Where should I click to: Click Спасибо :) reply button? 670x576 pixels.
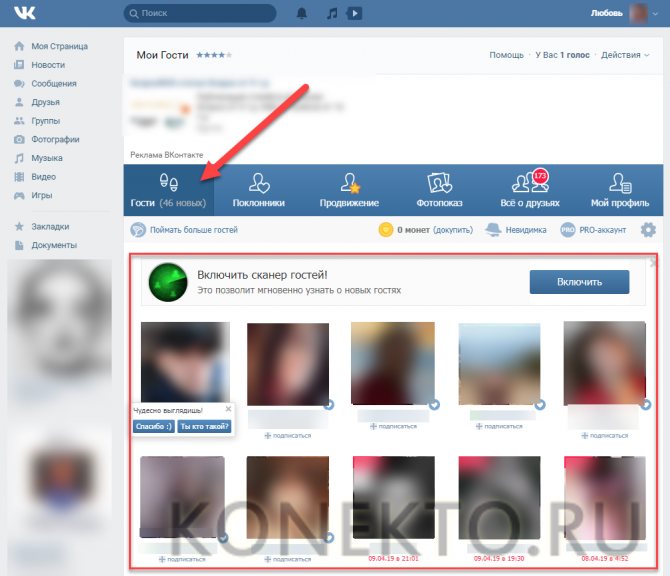[153, 426]
